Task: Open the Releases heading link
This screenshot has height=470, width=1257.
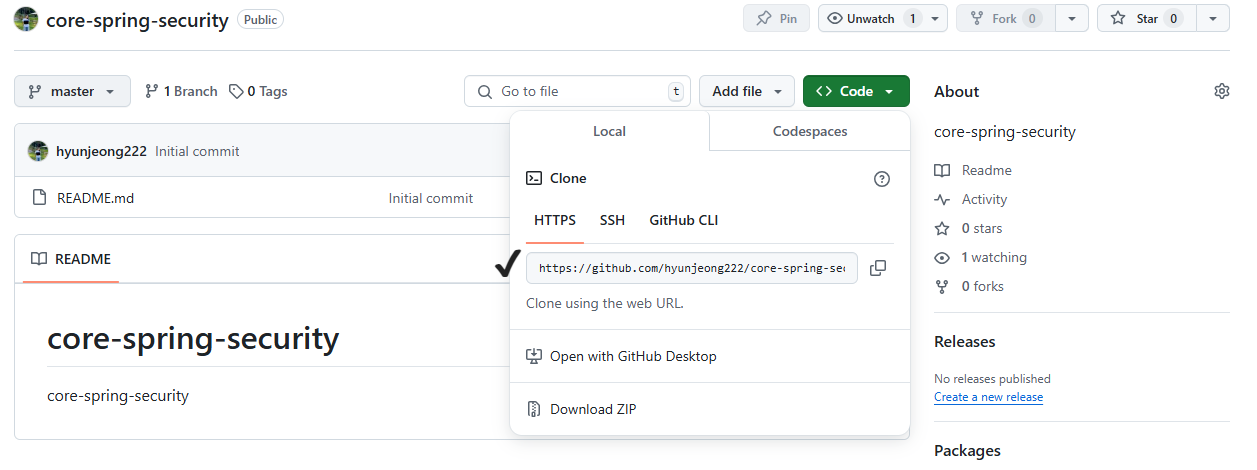Action: click(x=965, y=342)
